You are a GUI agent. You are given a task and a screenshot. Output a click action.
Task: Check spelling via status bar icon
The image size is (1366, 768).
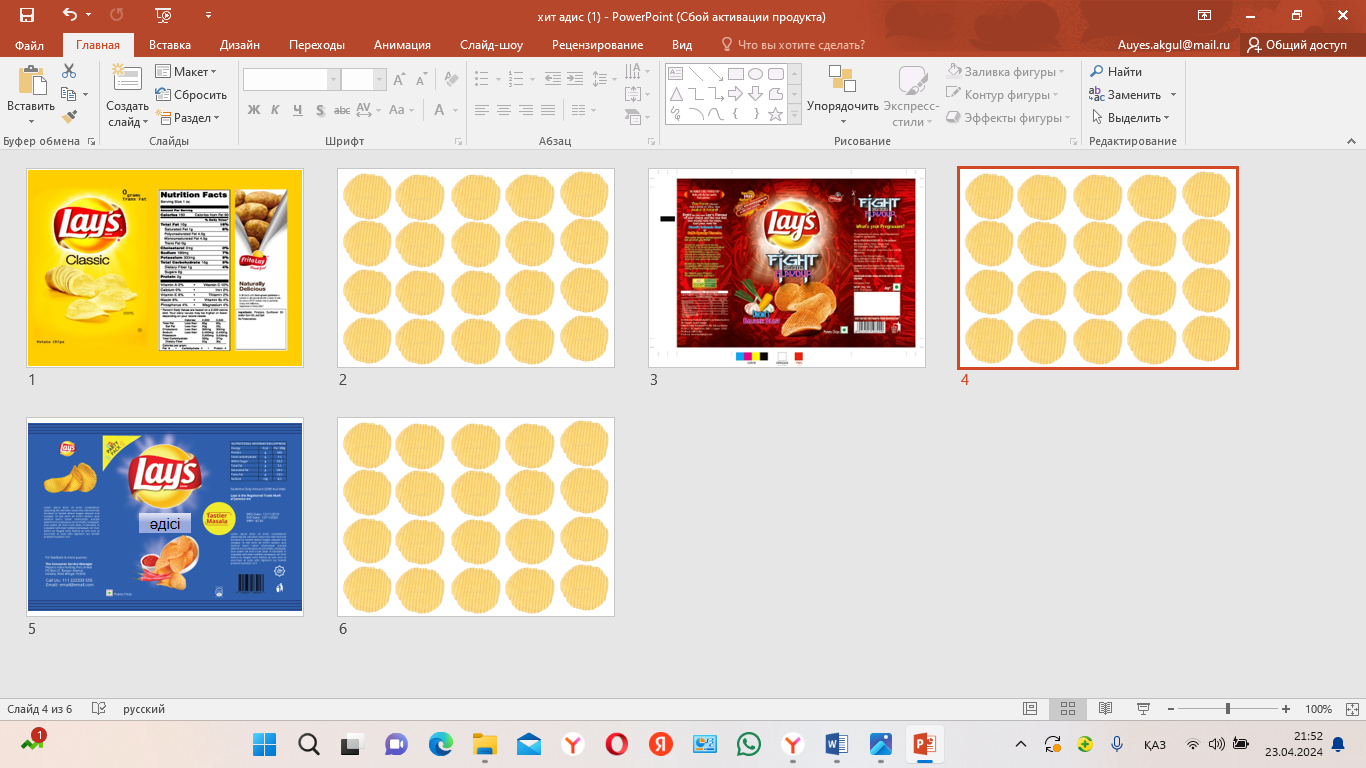point(99,709)
